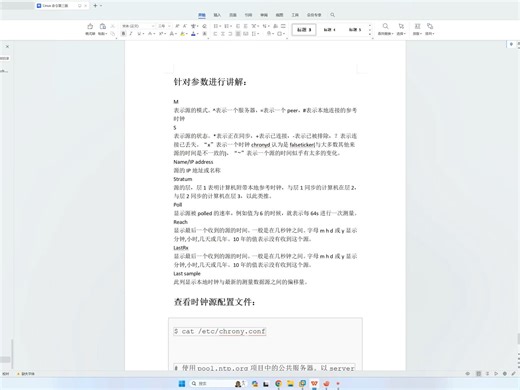Open the Paste options dropdown arrow
The height and width of the screenshot is (390, 520).
(106, 34)
